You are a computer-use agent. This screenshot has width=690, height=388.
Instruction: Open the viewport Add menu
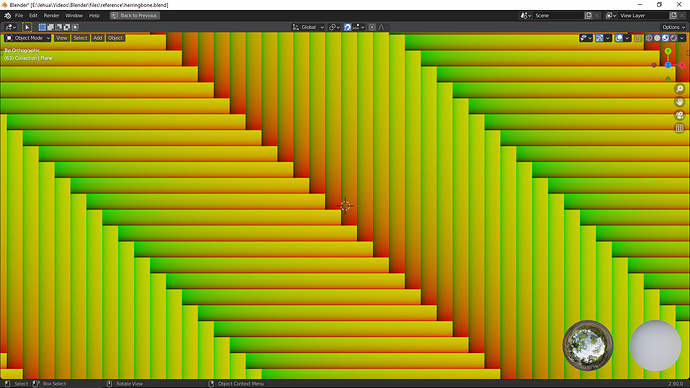tap(98, 38)
